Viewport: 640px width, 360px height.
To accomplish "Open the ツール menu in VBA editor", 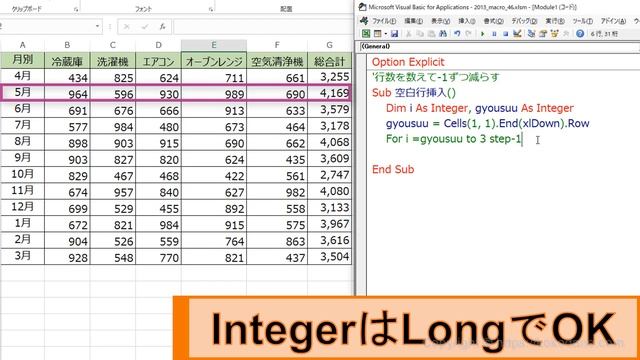I will pos(582,21).
